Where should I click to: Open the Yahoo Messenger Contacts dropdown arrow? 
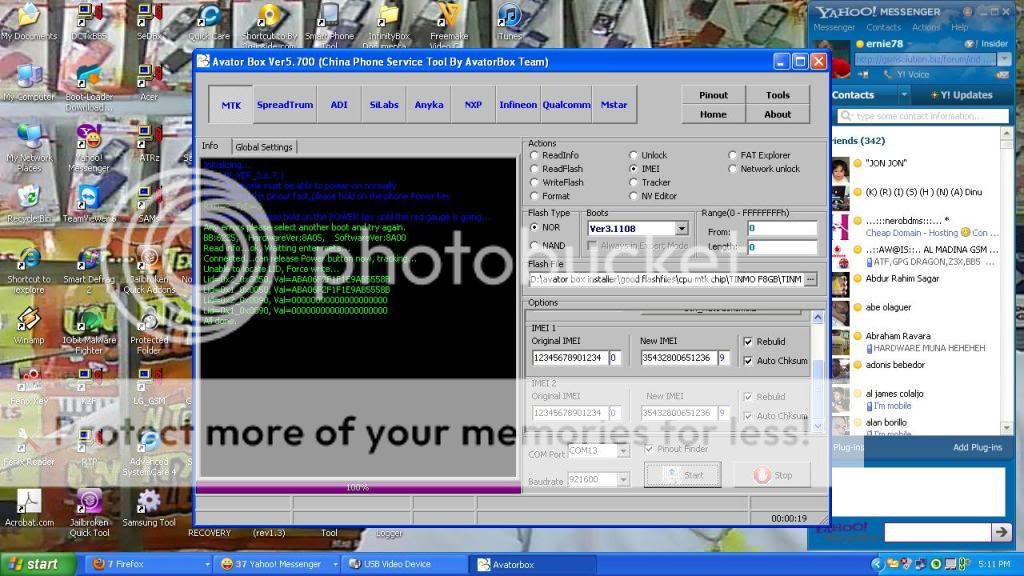pos(905,95)
